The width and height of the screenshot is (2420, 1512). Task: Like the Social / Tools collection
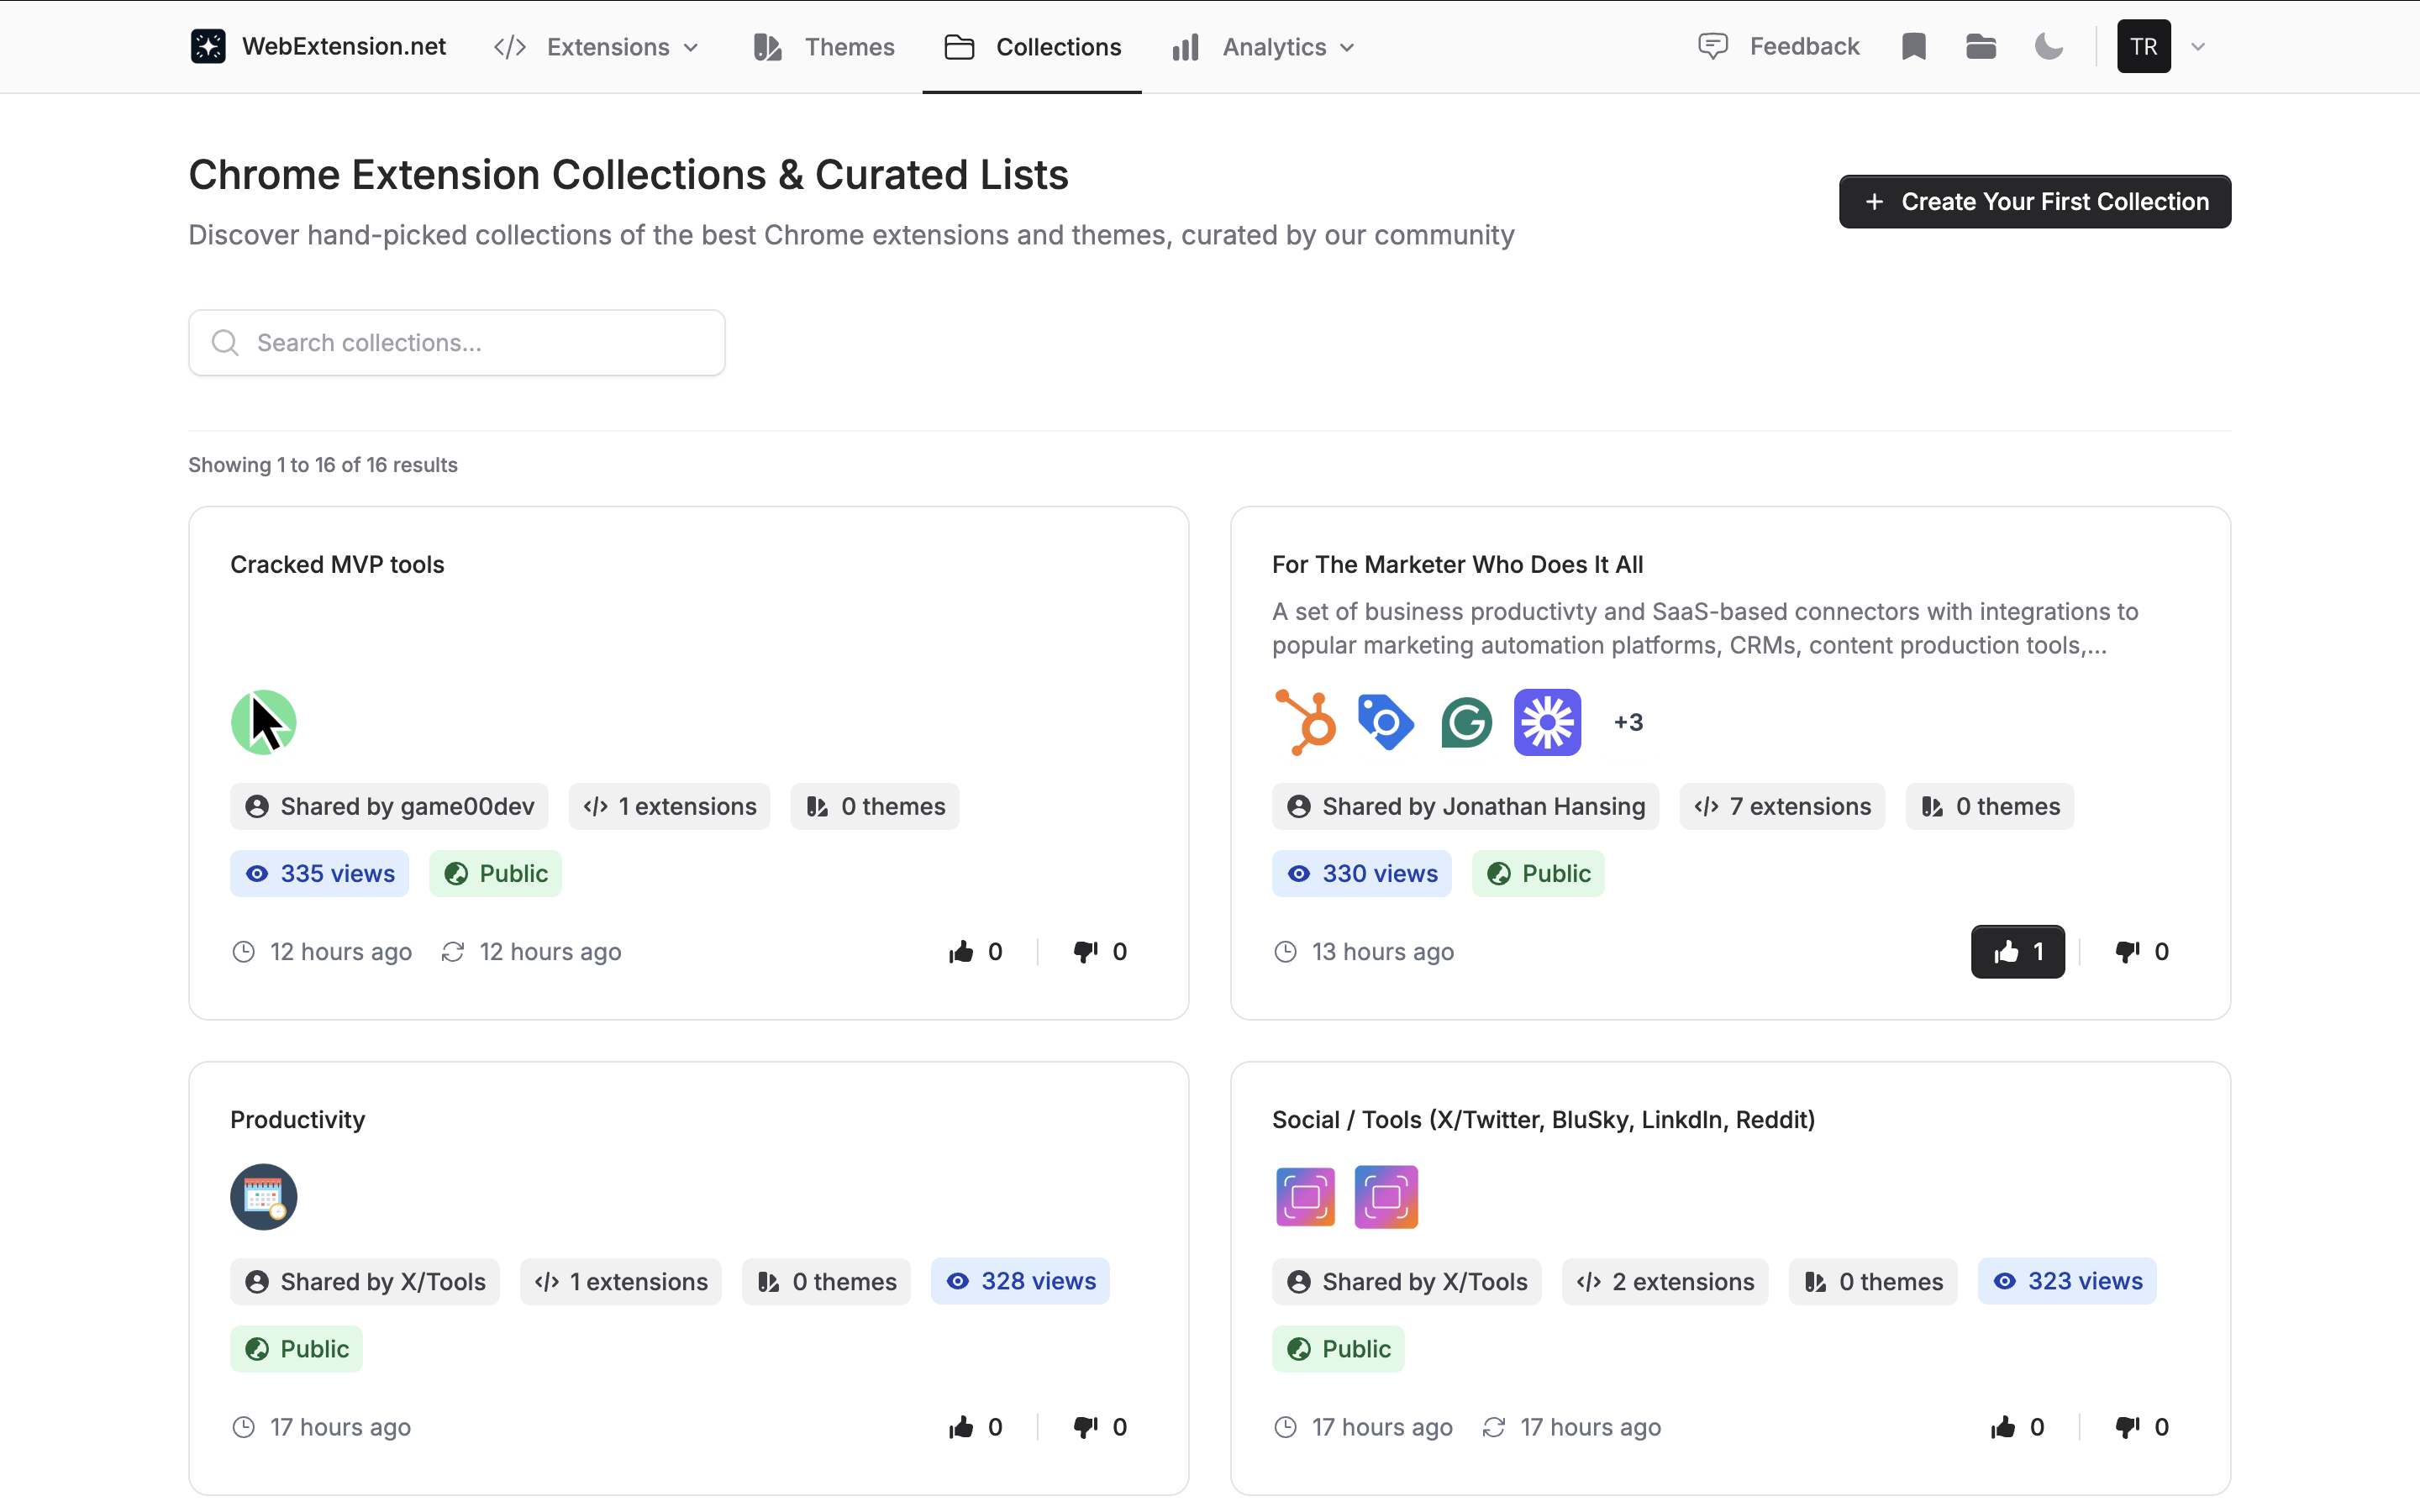(x=2017, y=1427)
